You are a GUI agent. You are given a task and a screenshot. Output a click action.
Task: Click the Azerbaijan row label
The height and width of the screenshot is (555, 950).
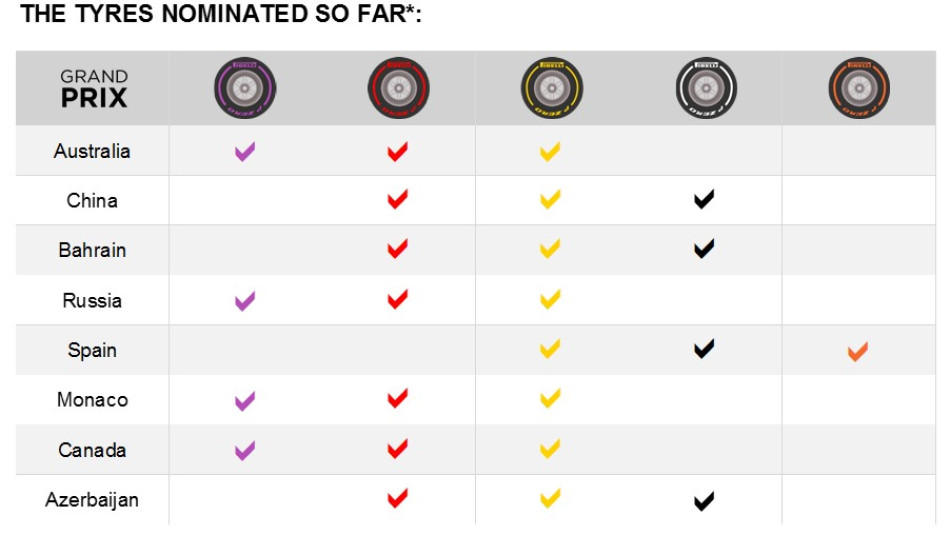pos(92,500)
